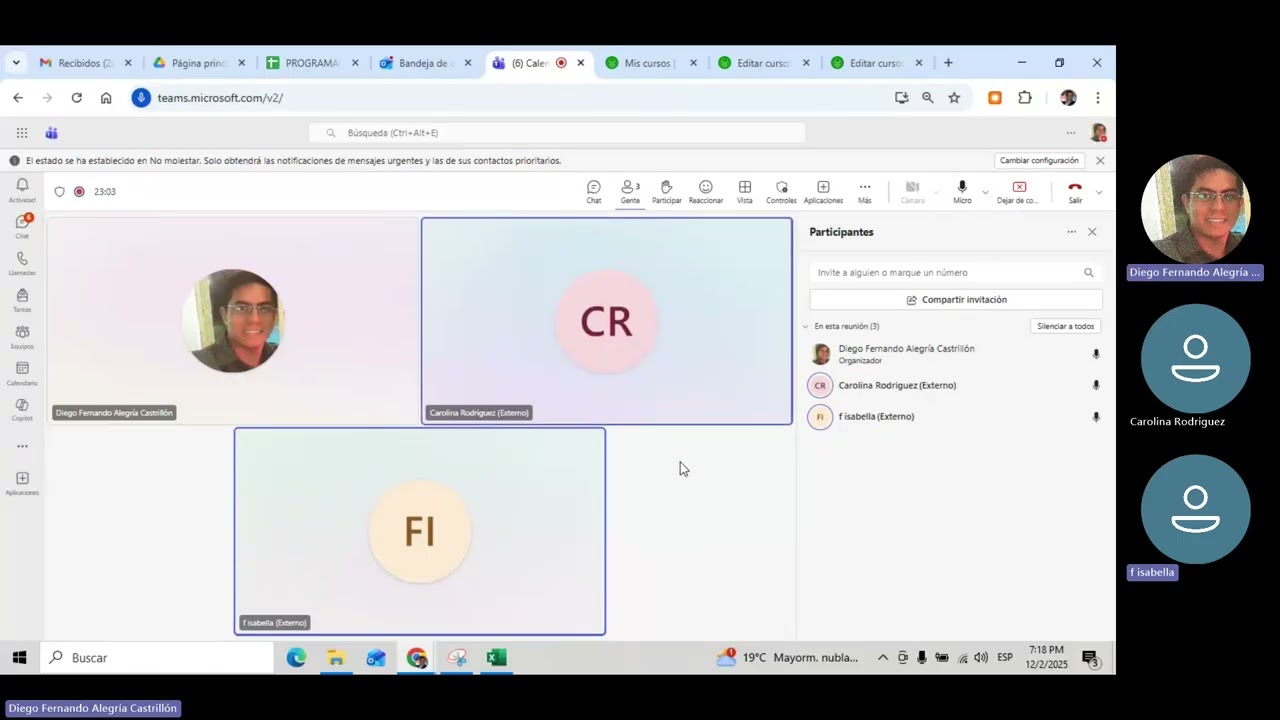
Task: Click Carolina Rodriguez video tile
Action: 607,321
